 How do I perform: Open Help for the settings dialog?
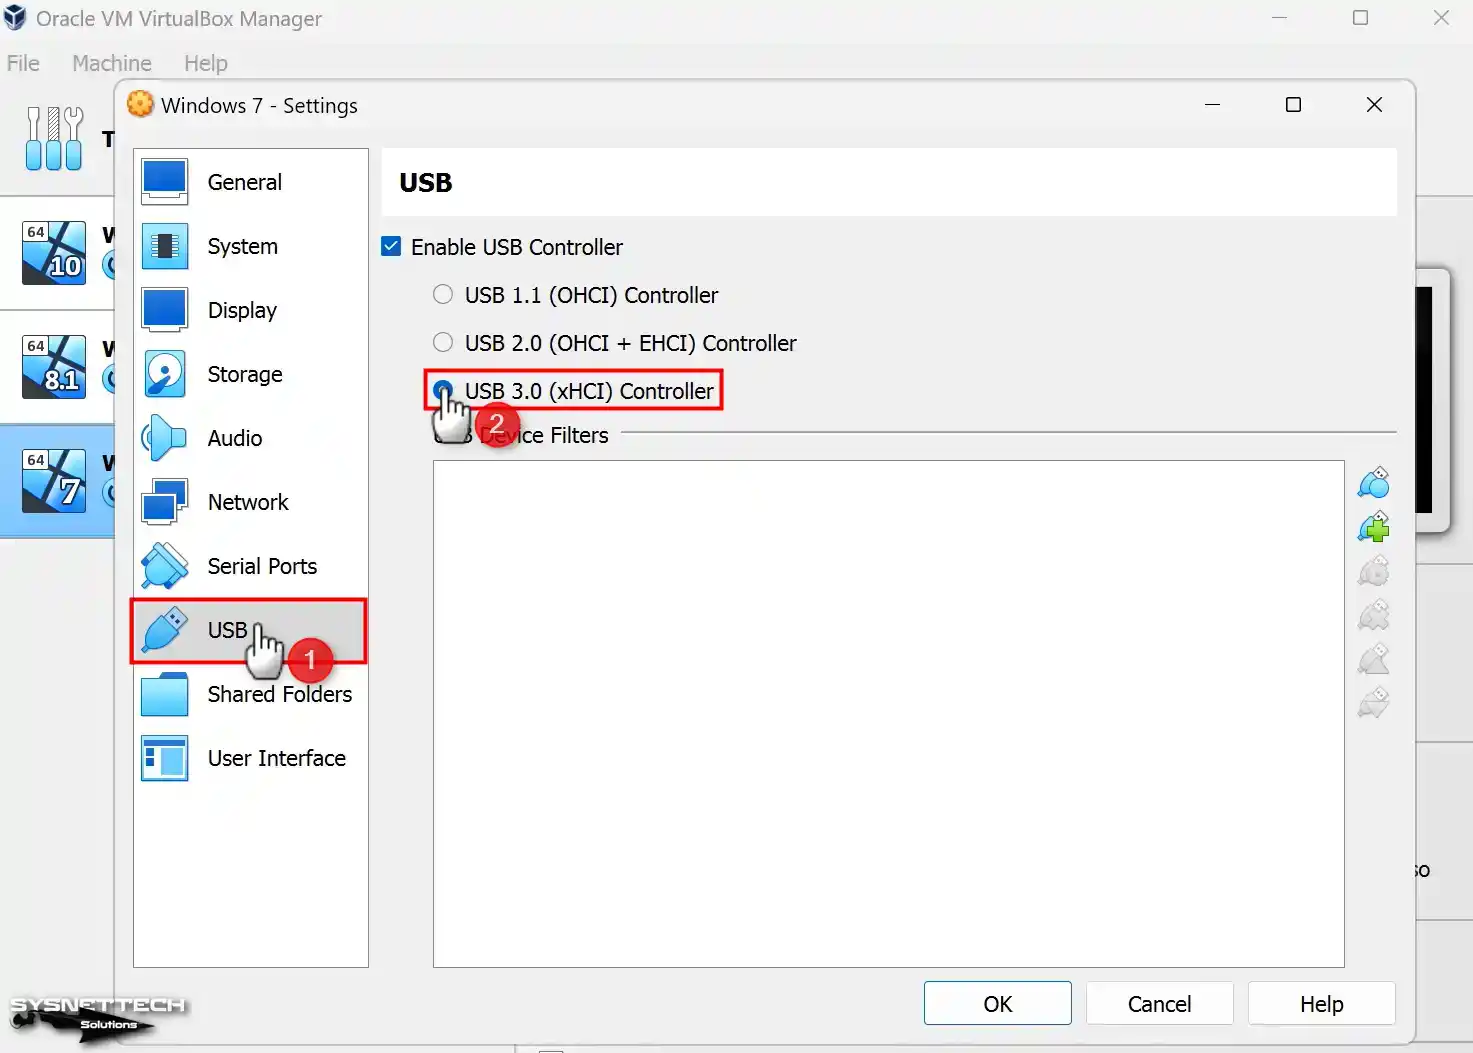(1322, 1003)
